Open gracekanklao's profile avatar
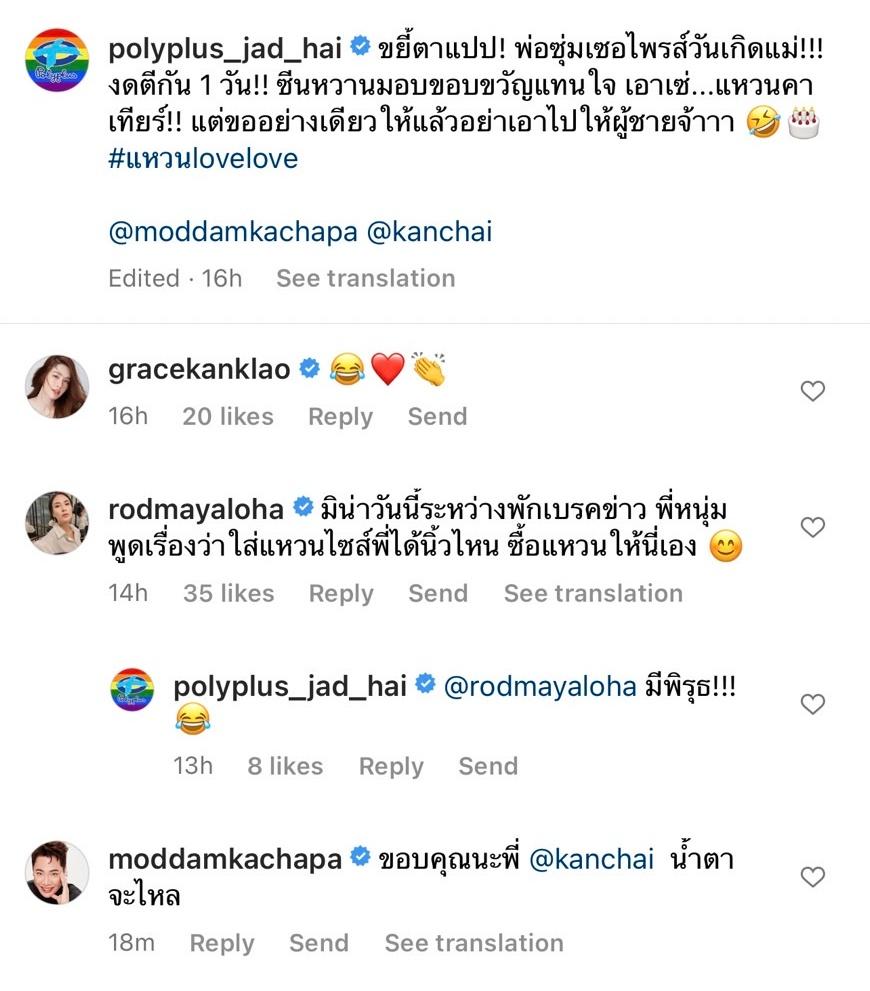This screenshot has height=991, width=870. pyautogui.click(x=56, y=386)
